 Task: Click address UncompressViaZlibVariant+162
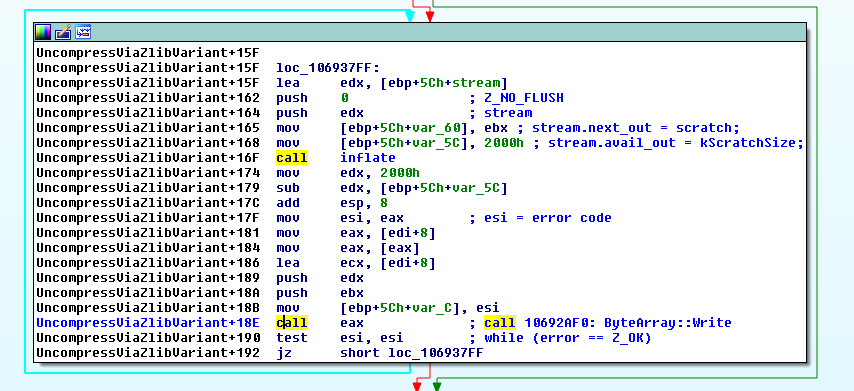click(x=148, y=98)
